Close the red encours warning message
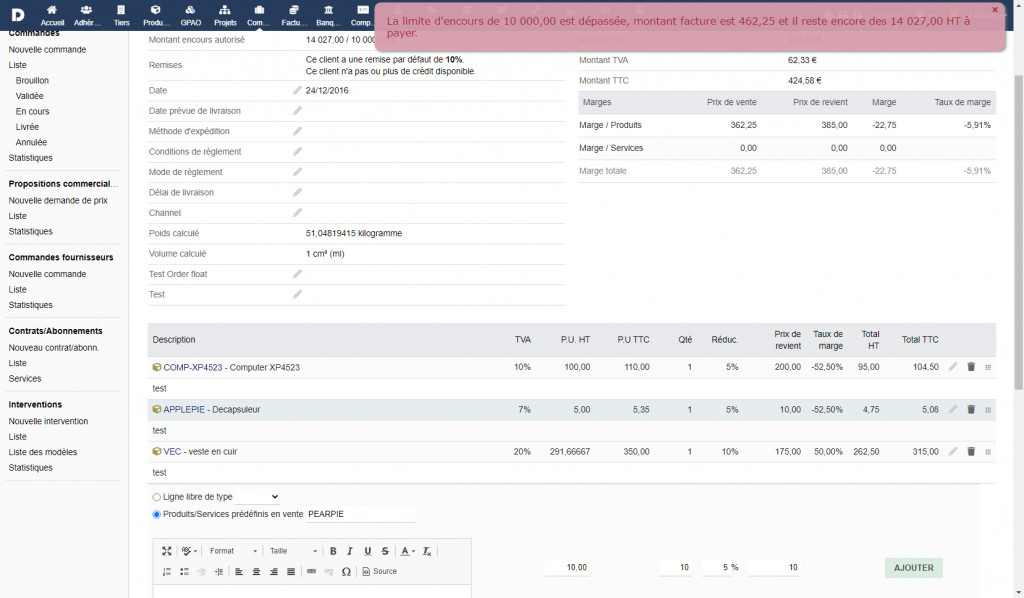 click(994, 9)
